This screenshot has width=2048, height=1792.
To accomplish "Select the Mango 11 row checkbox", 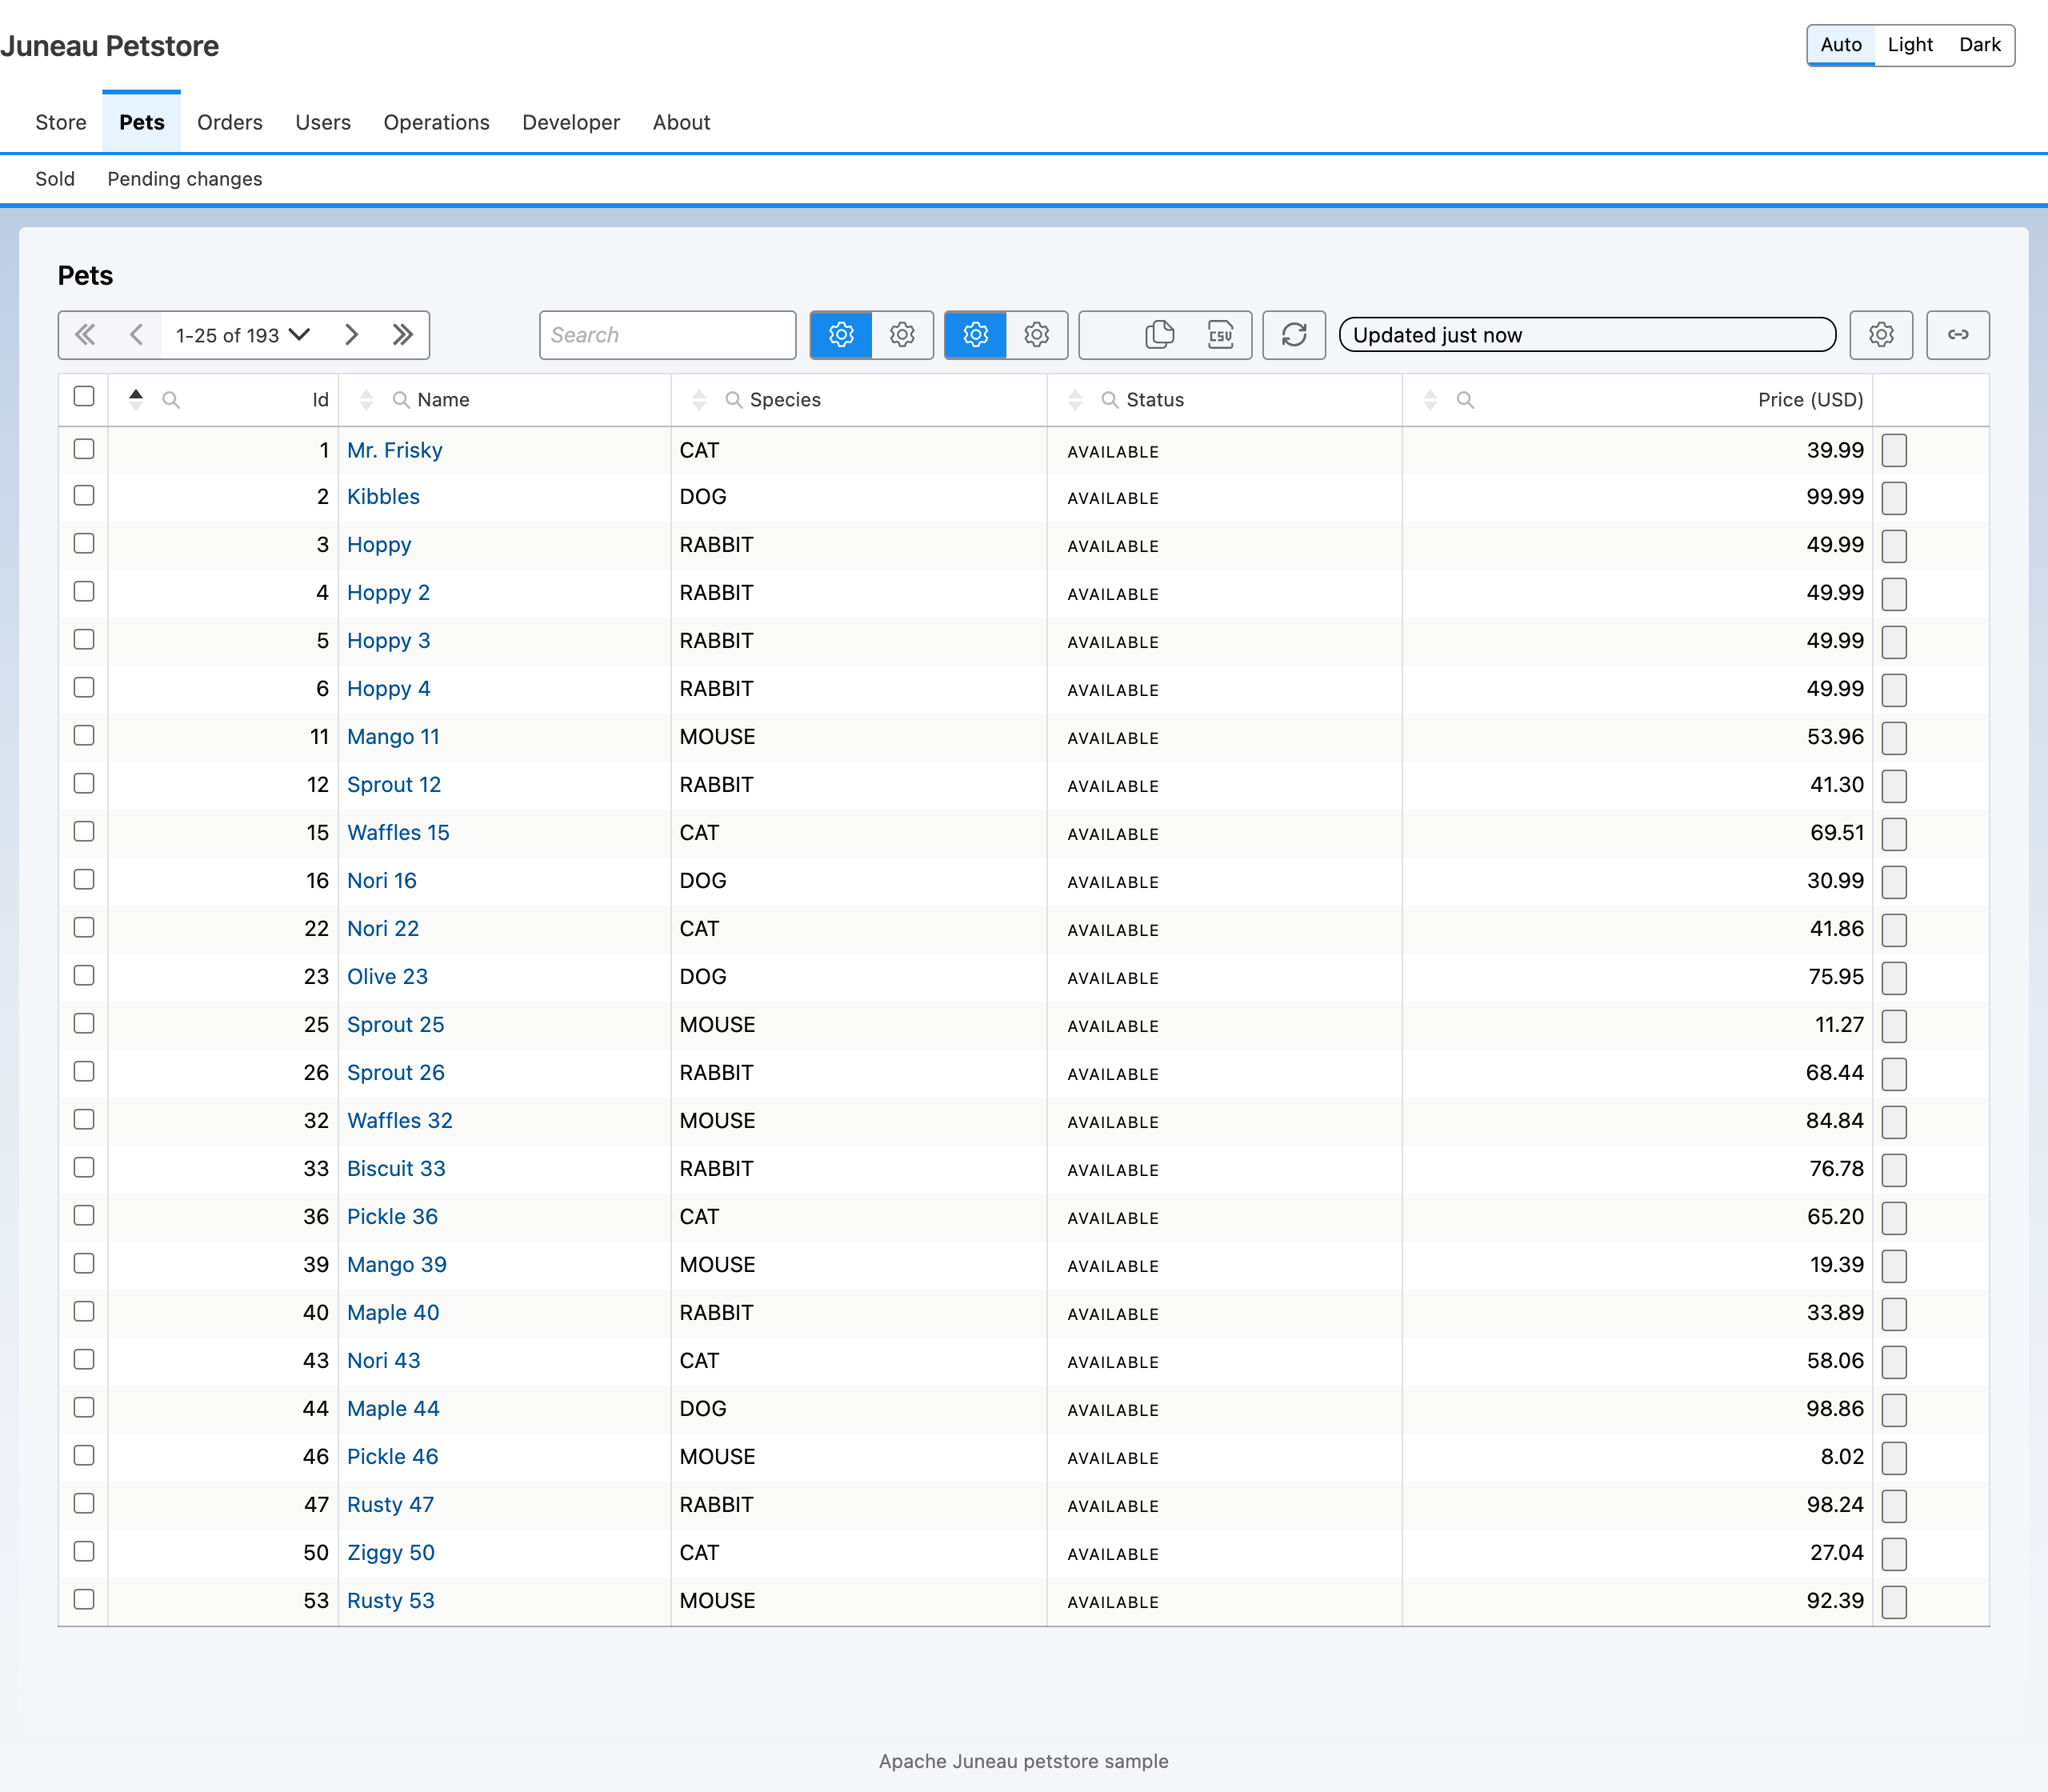I will [x=84, y=735].
